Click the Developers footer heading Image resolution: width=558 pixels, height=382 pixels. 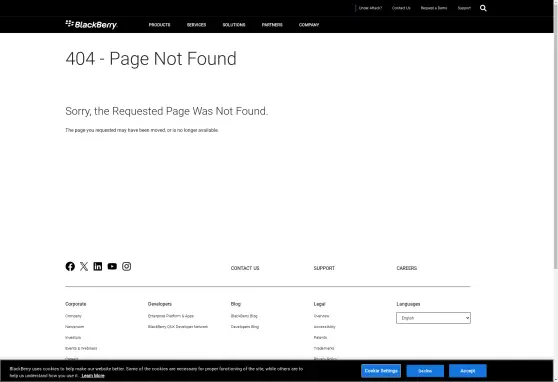(160, 304)
